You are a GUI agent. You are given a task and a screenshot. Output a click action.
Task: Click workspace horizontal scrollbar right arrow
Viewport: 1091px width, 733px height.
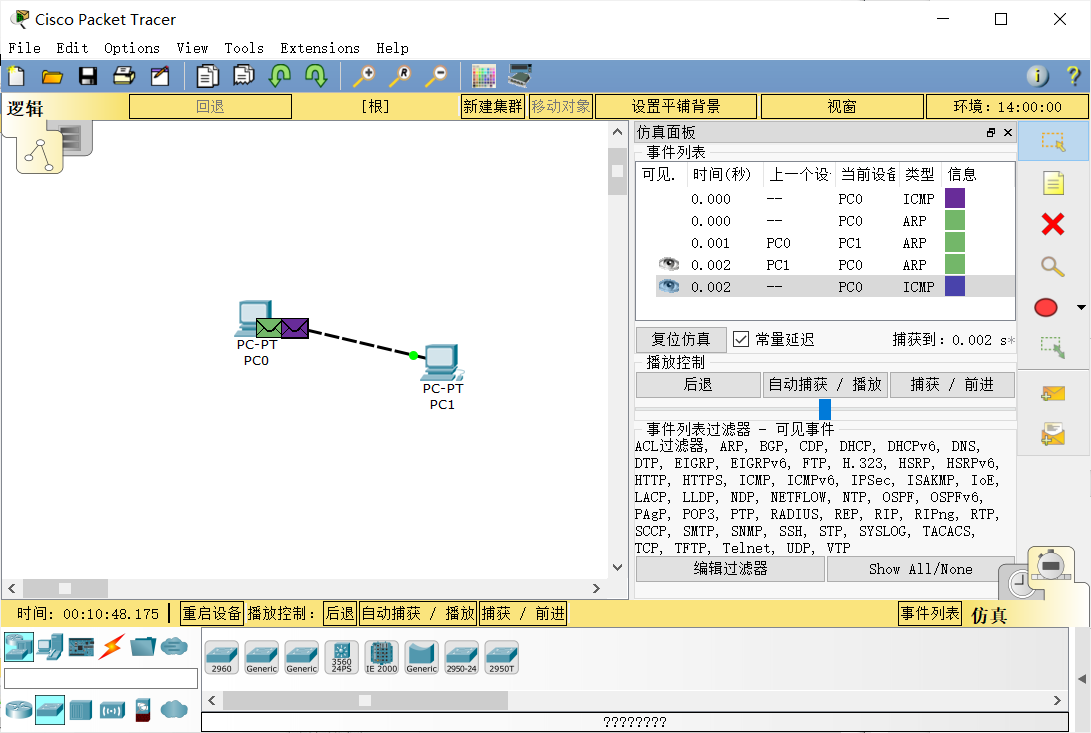[596, 588]
